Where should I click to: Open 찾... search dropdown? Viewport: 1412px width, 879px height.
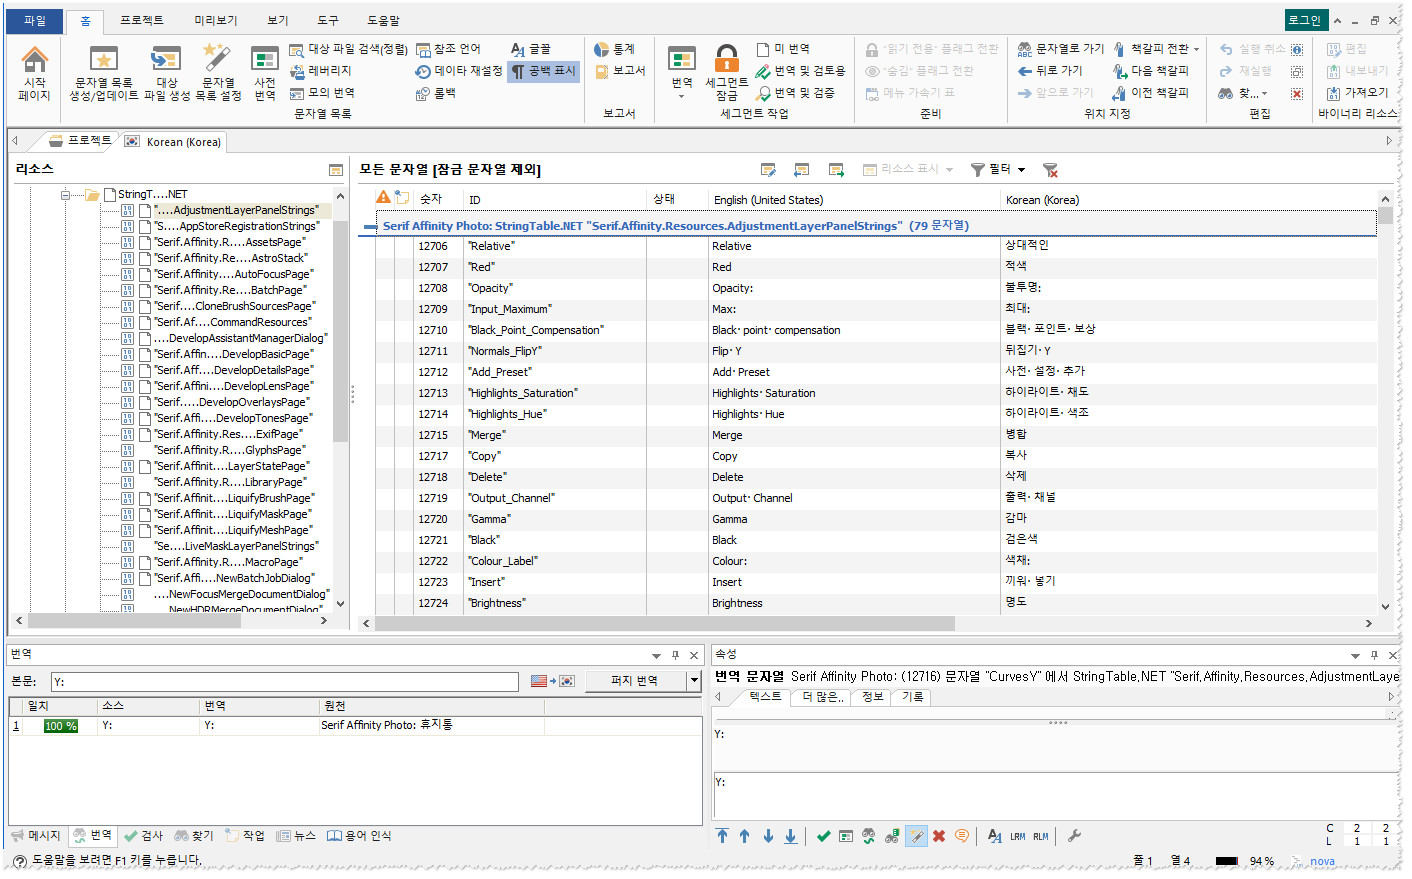[1243, 93]
